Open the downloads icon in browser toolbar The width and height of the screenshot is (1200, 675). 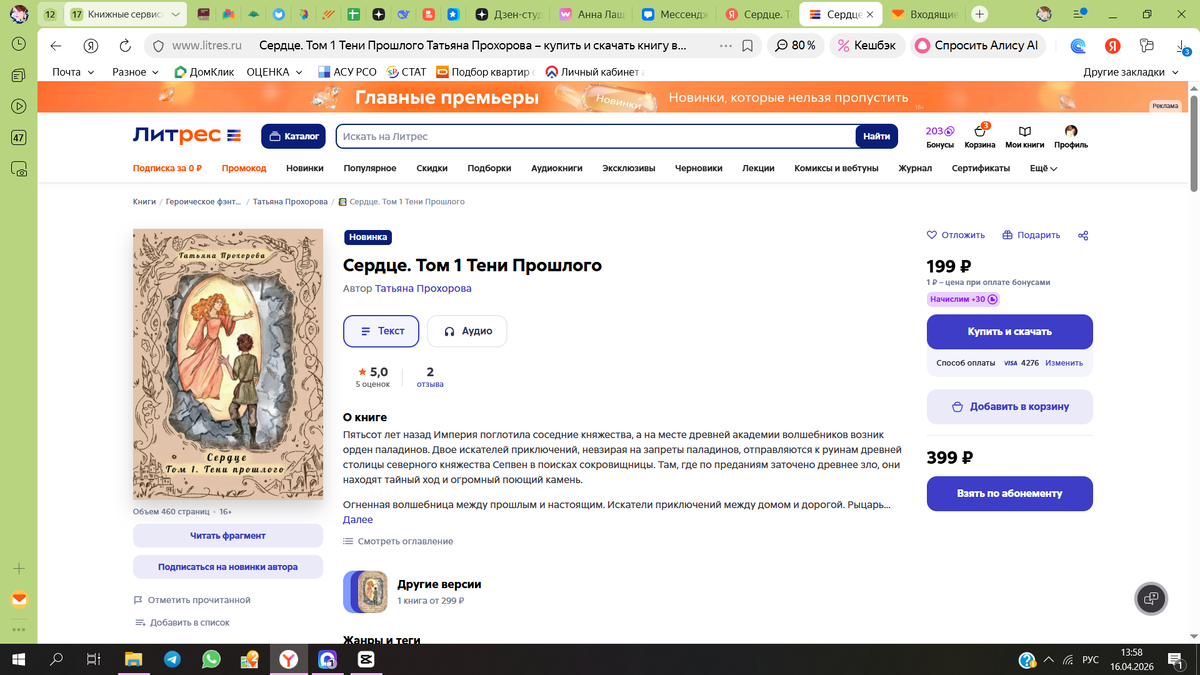click(1182, 46)
